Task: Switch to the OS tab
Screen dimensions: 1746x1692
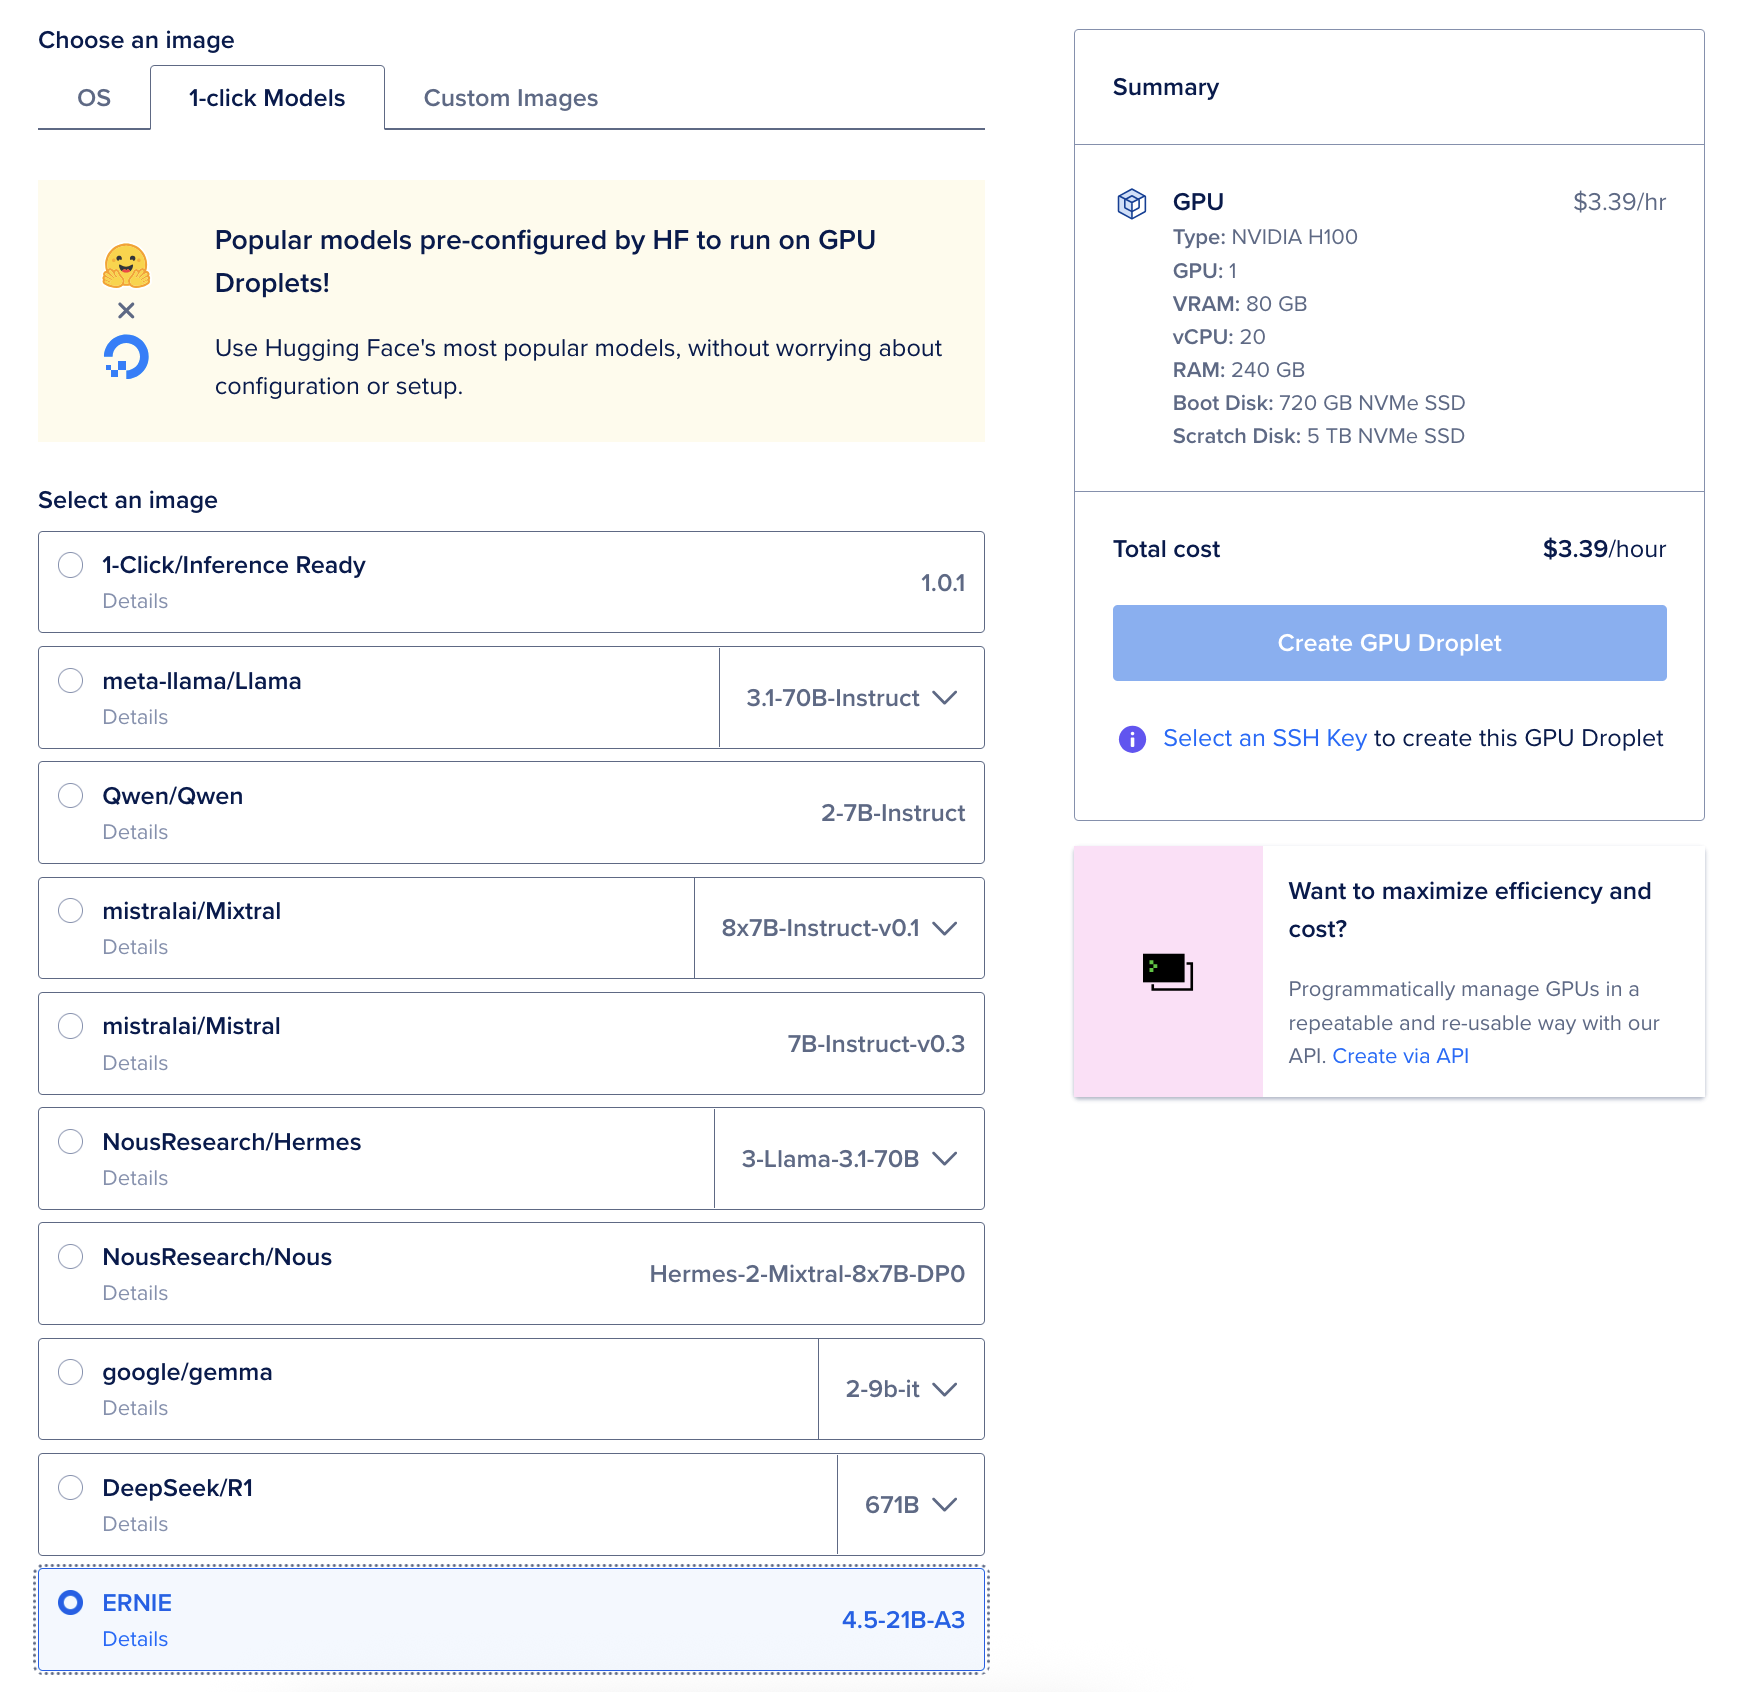Action: [94, 98]
